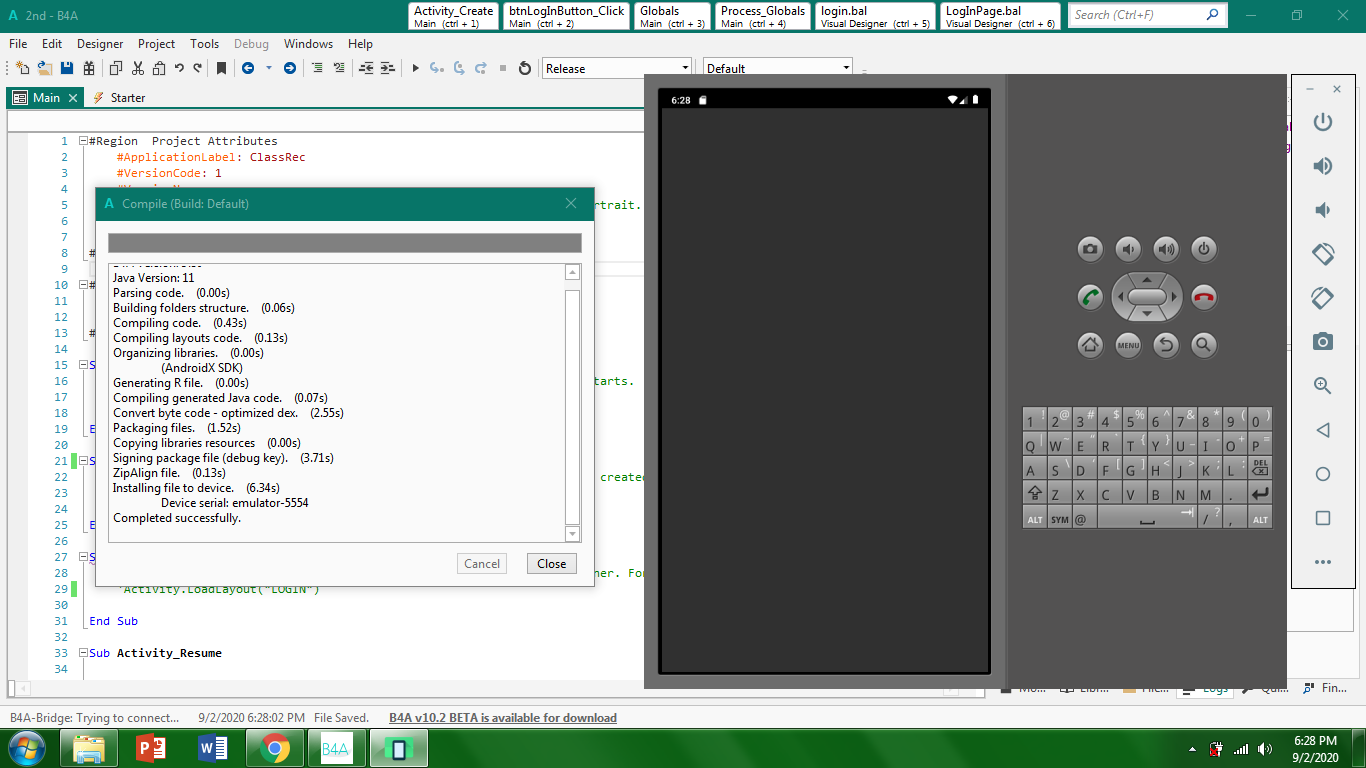
Task: Click the Block comment toolbar icon
Action: coord(317,68)
